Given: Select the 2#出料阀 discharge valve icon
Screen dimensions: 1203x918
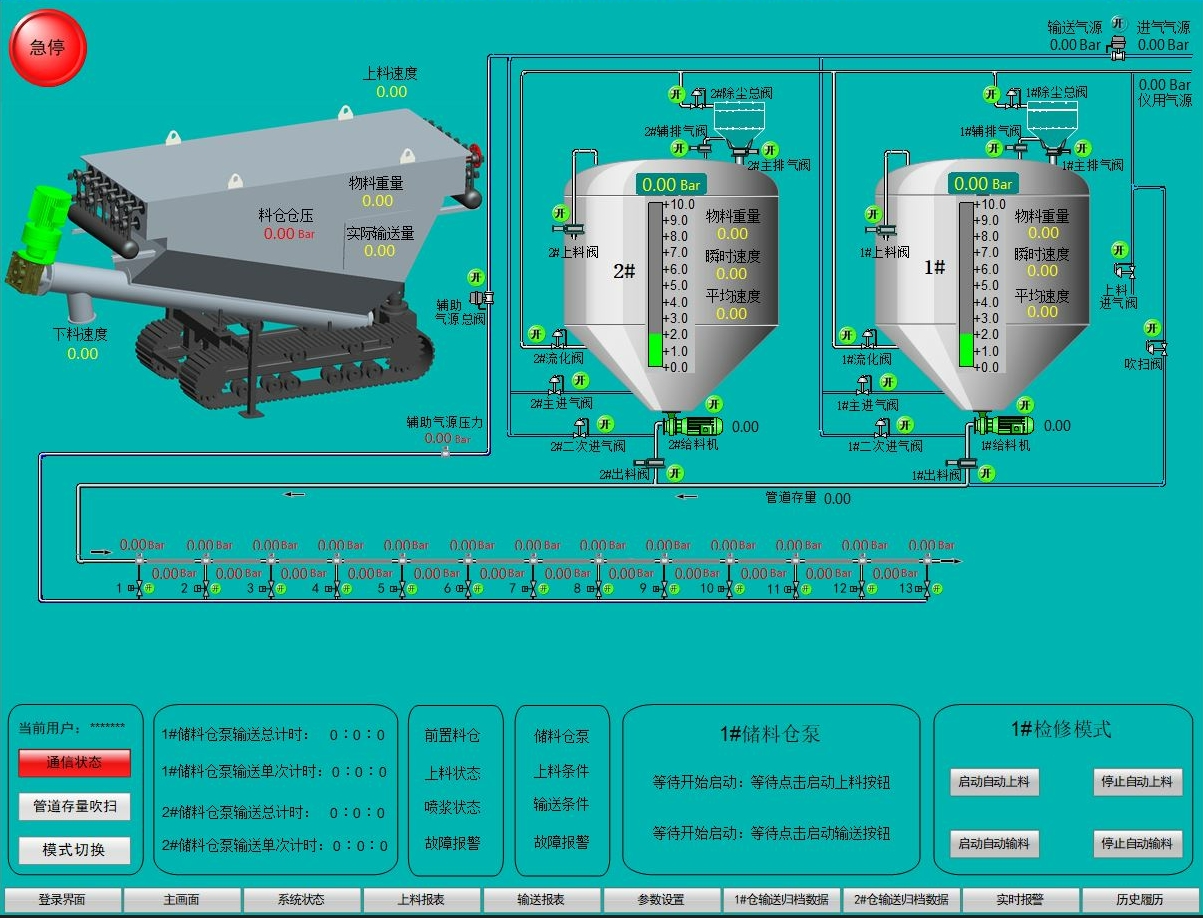Looking at the screenshot, I should (x=656, y=462).
